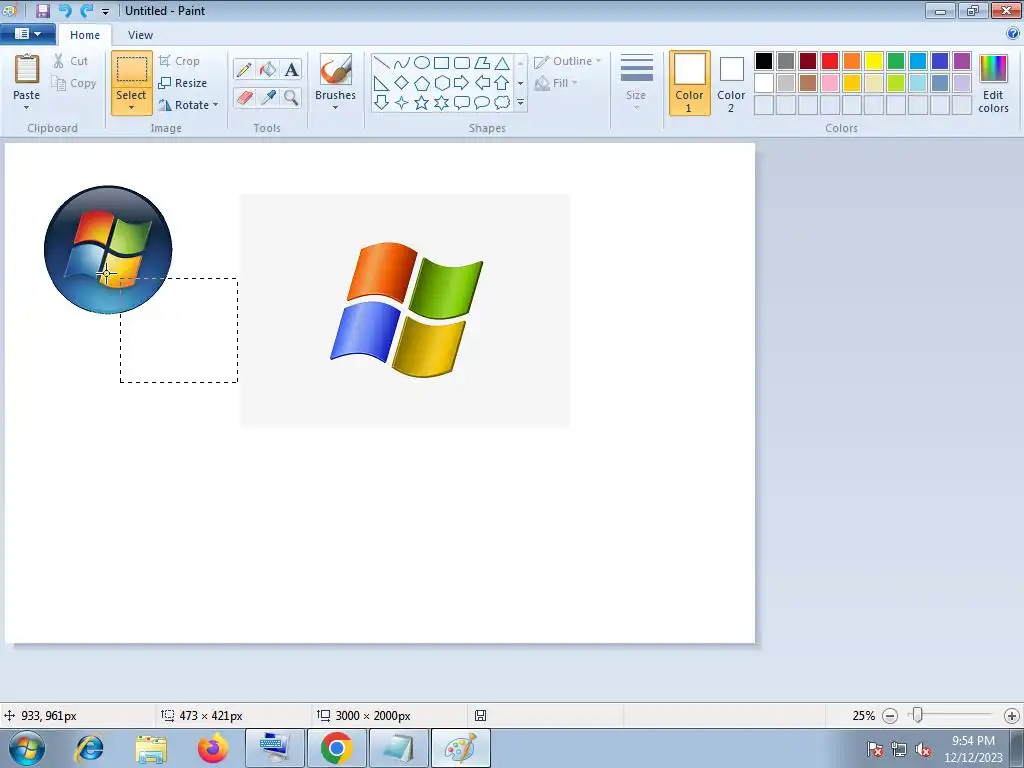
Task: Click zoom out minus button
Action: coord(889,716)
